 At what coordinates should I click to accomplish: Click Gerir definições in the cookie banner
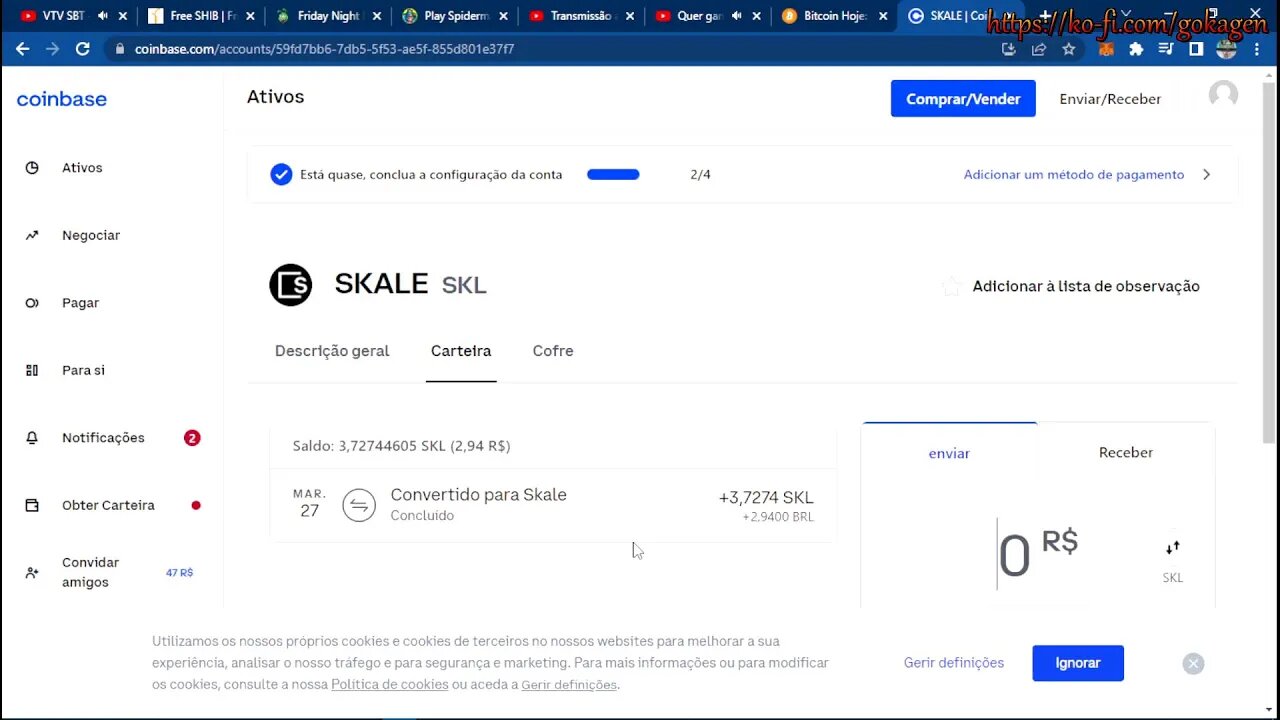954,663
